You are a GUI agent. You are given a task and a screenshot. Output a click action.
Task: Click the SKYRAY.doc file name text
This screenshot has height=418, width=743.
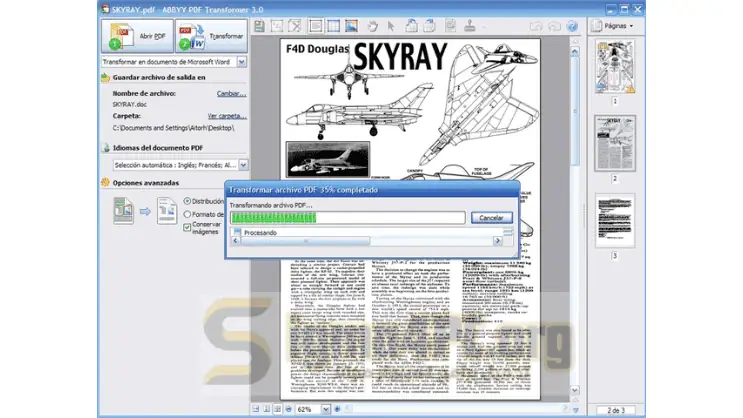pyautogui.click(x=129, y=104)
